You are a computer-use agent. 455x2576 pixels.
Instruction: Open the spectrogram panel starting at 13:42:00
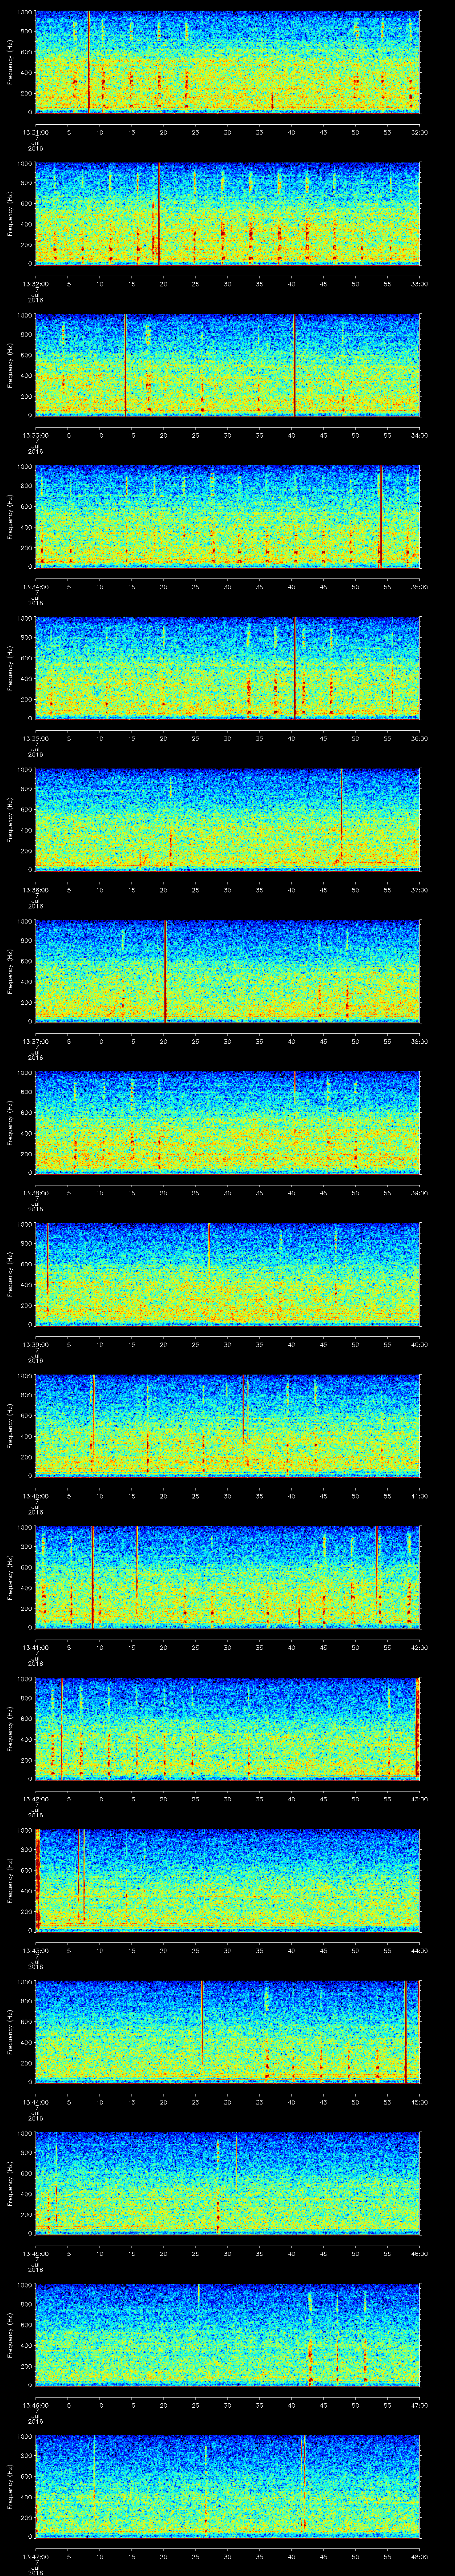(227, 1729)
